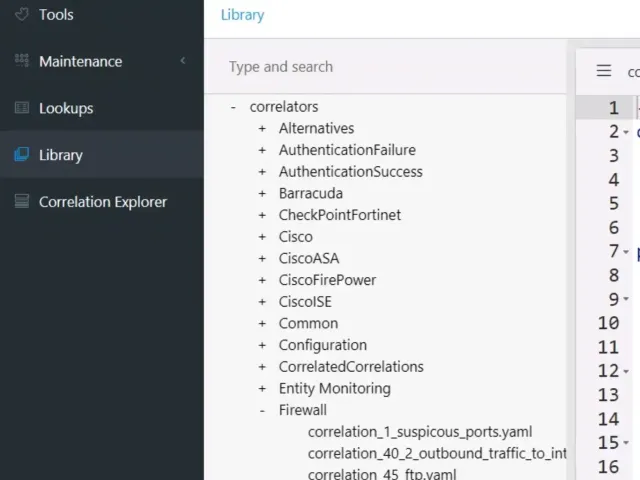Expand the Entity Monitoring folder plus sign
Screen dimensions: 640x480
pyautogui.click(x=262, y=388)
